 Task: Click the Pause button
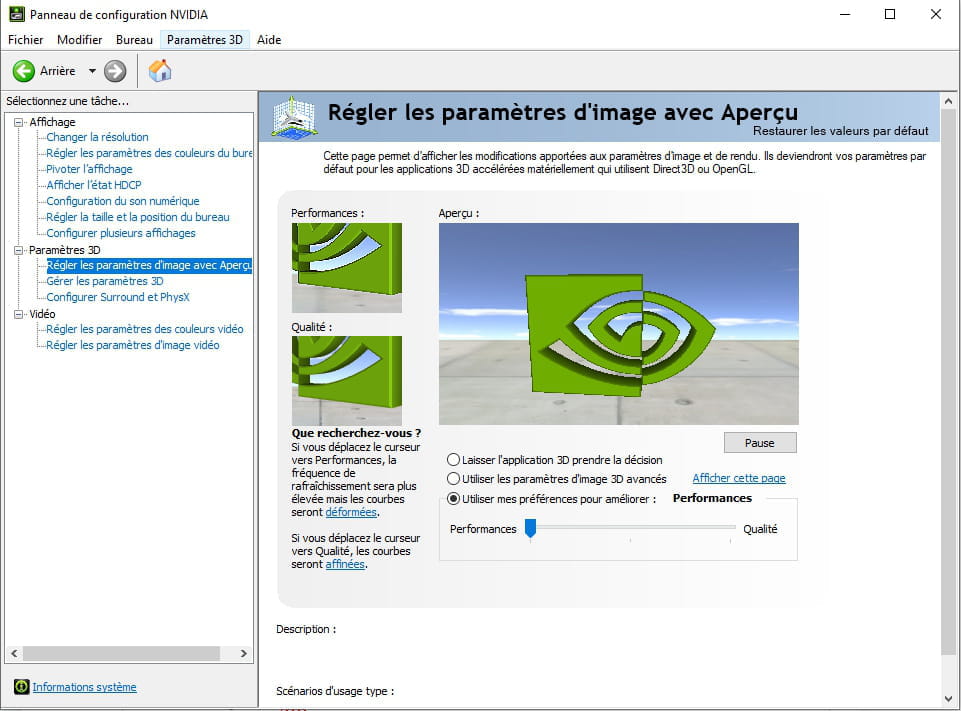pyautogui.click(x=760, y=443)
